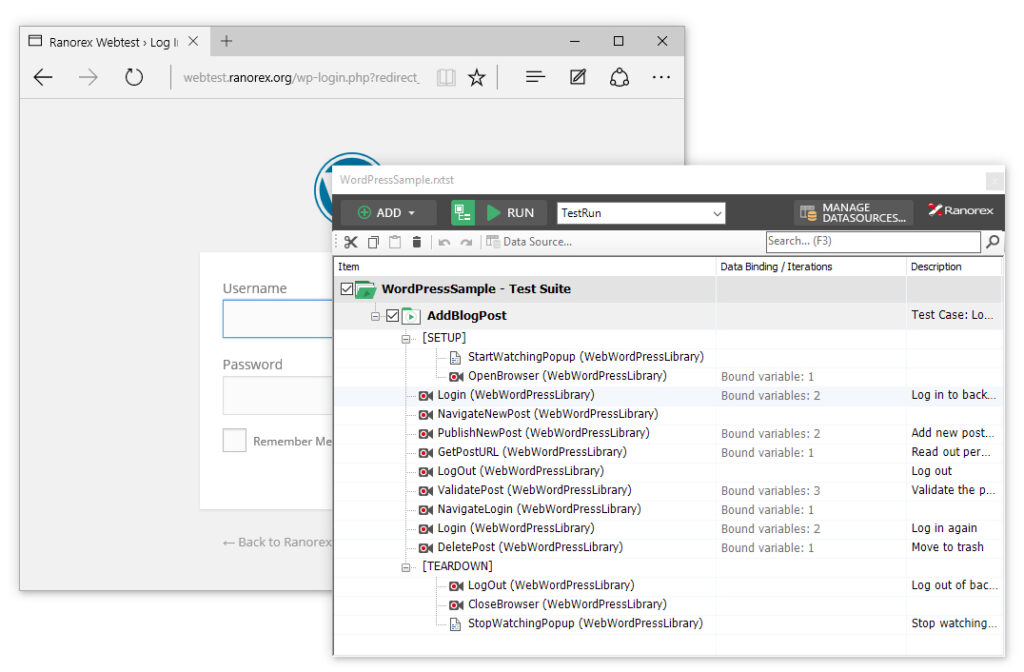Click the browser address bar URL

(x=301, y=78)
